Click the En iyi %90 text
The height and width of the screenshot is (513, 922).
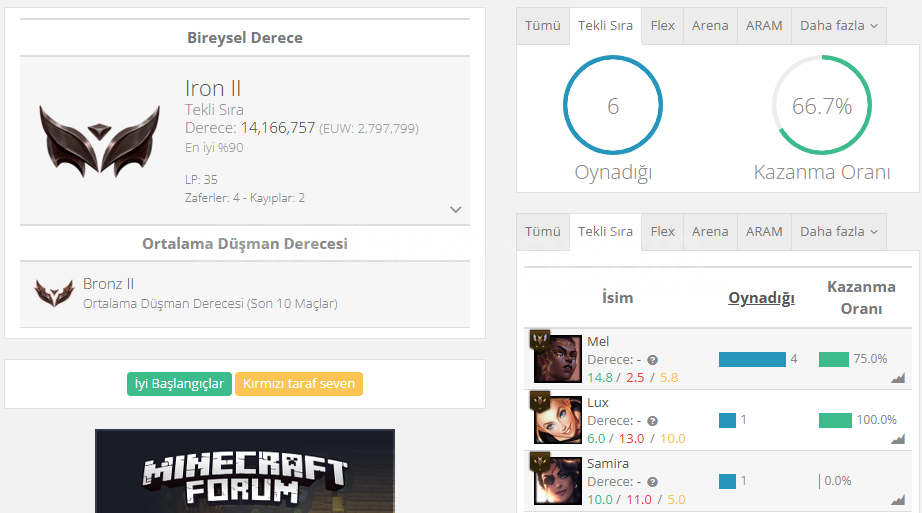pos(214,148)
